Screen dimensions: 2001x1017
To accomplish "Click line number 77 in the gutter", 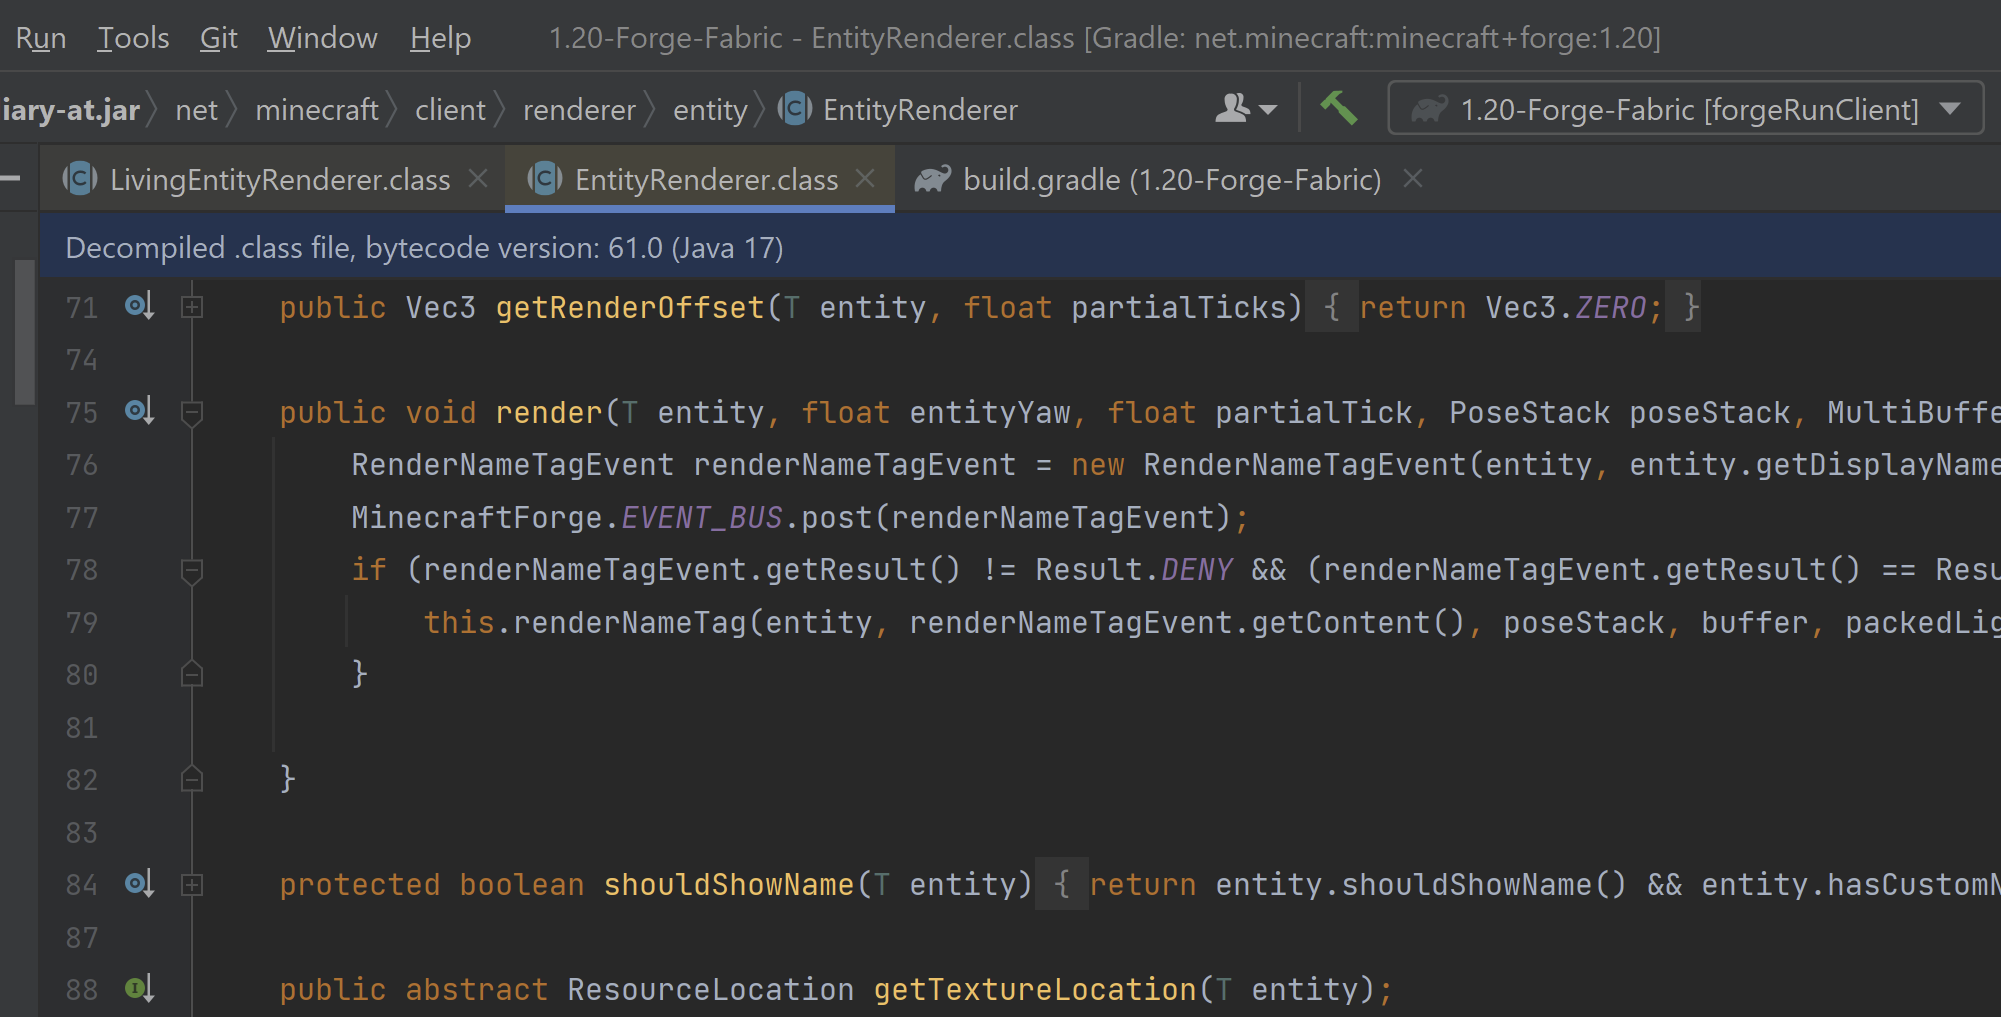I will tap(82, 517).
